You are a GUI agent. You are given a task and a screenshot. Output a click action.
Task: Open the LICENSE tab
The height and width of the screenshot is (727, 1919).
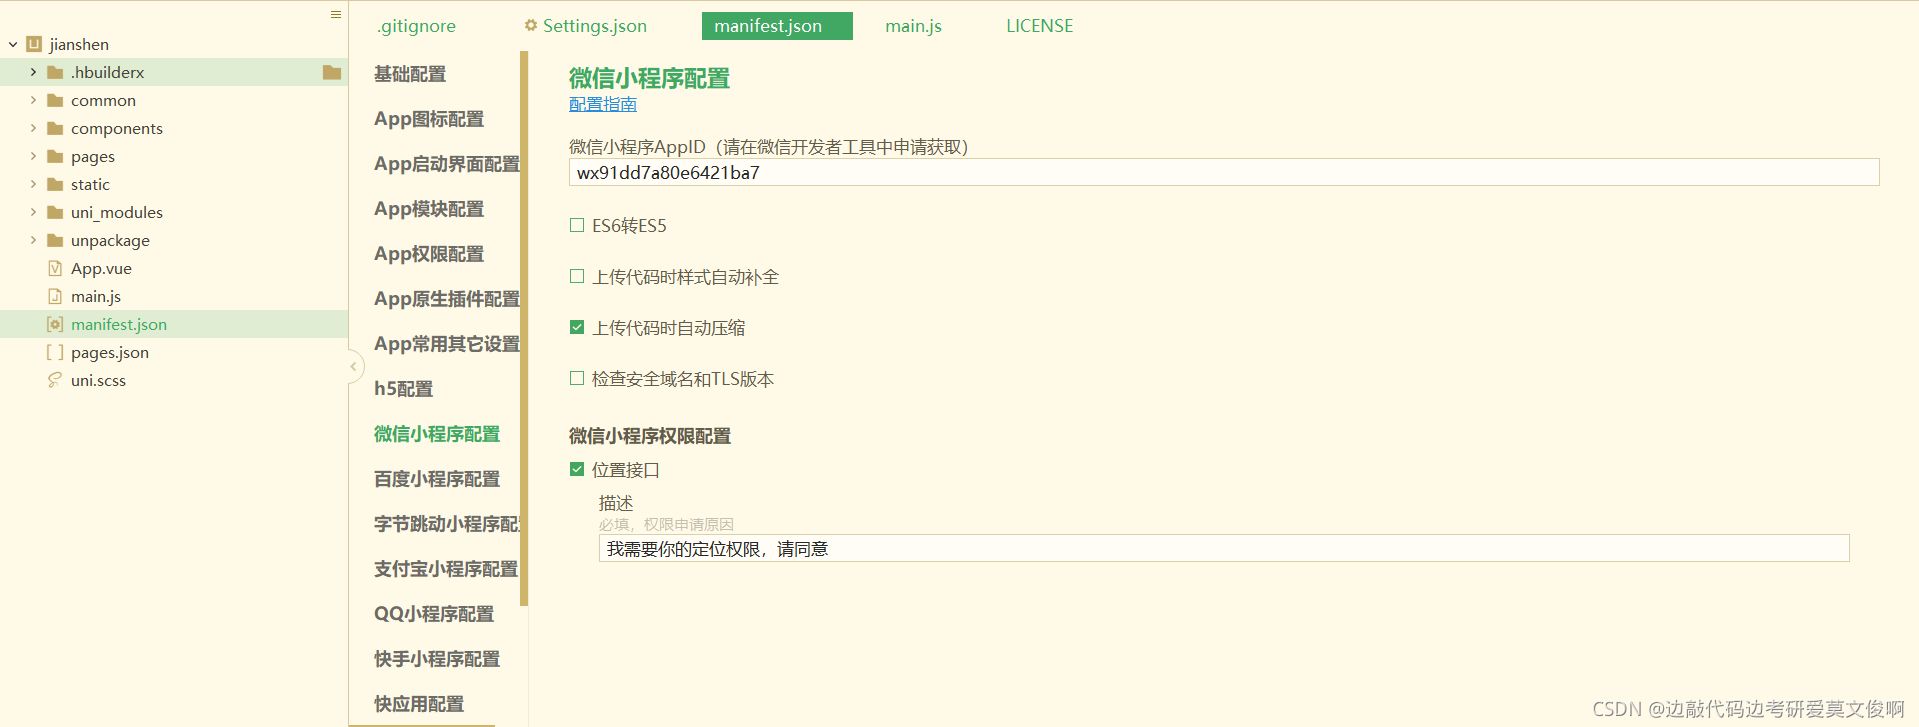point(1039,26)
